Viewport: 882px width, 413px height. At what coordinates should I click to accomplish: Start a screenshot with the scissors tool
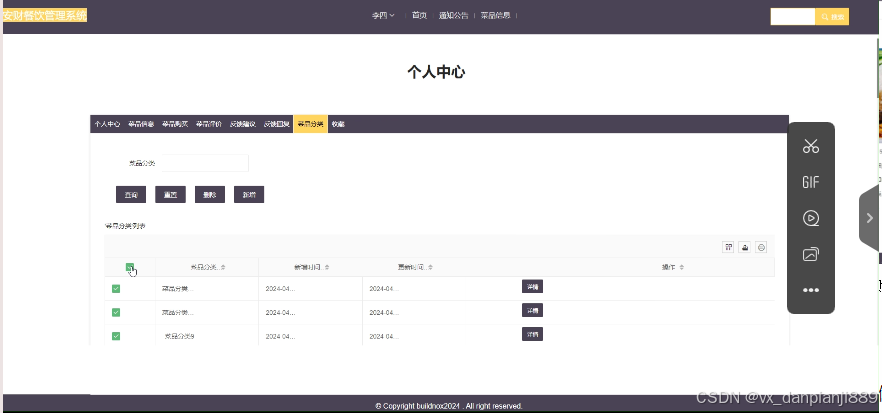tap(811, 146)
